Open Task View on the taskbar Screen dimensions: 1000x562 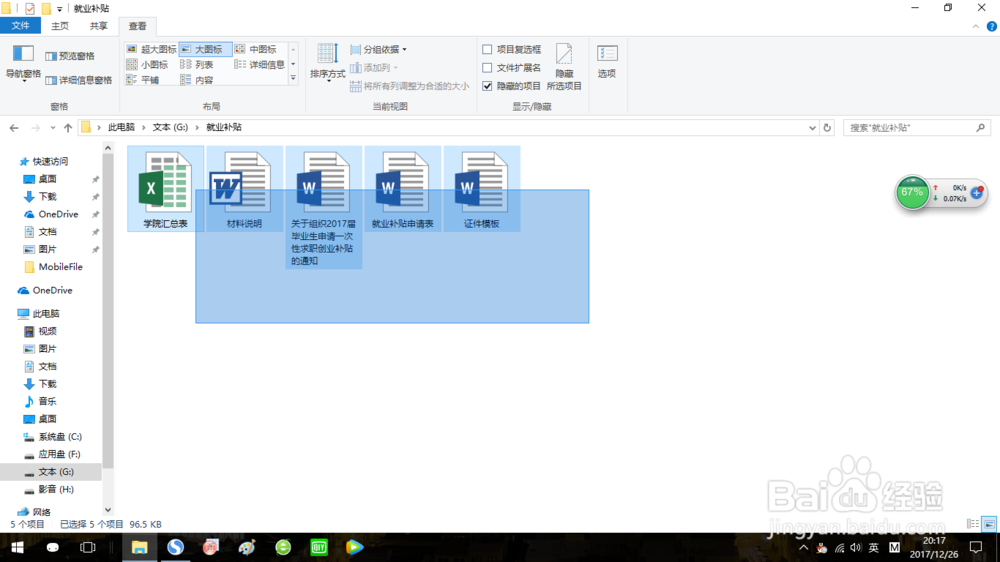[87, 547]
